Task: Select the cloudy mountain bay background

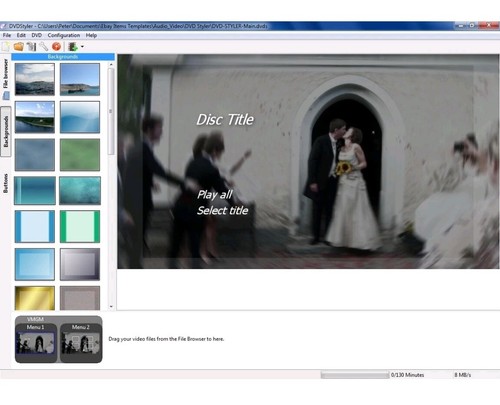Action: (35, 79)
